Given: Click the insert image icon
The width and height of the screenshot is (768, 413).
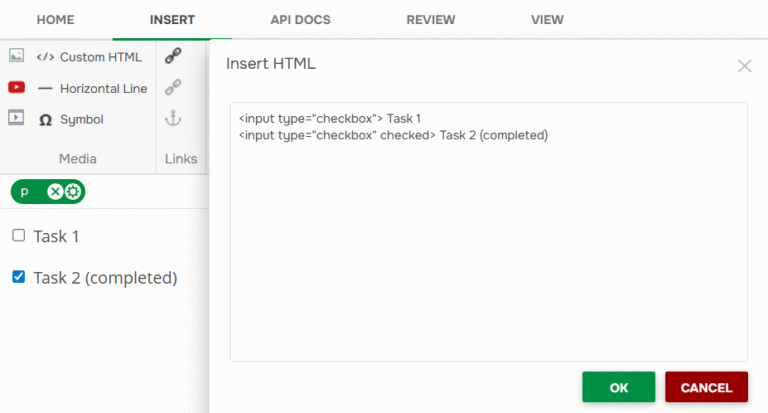Looking at the screenshot, I should click(x=16, y=56).
